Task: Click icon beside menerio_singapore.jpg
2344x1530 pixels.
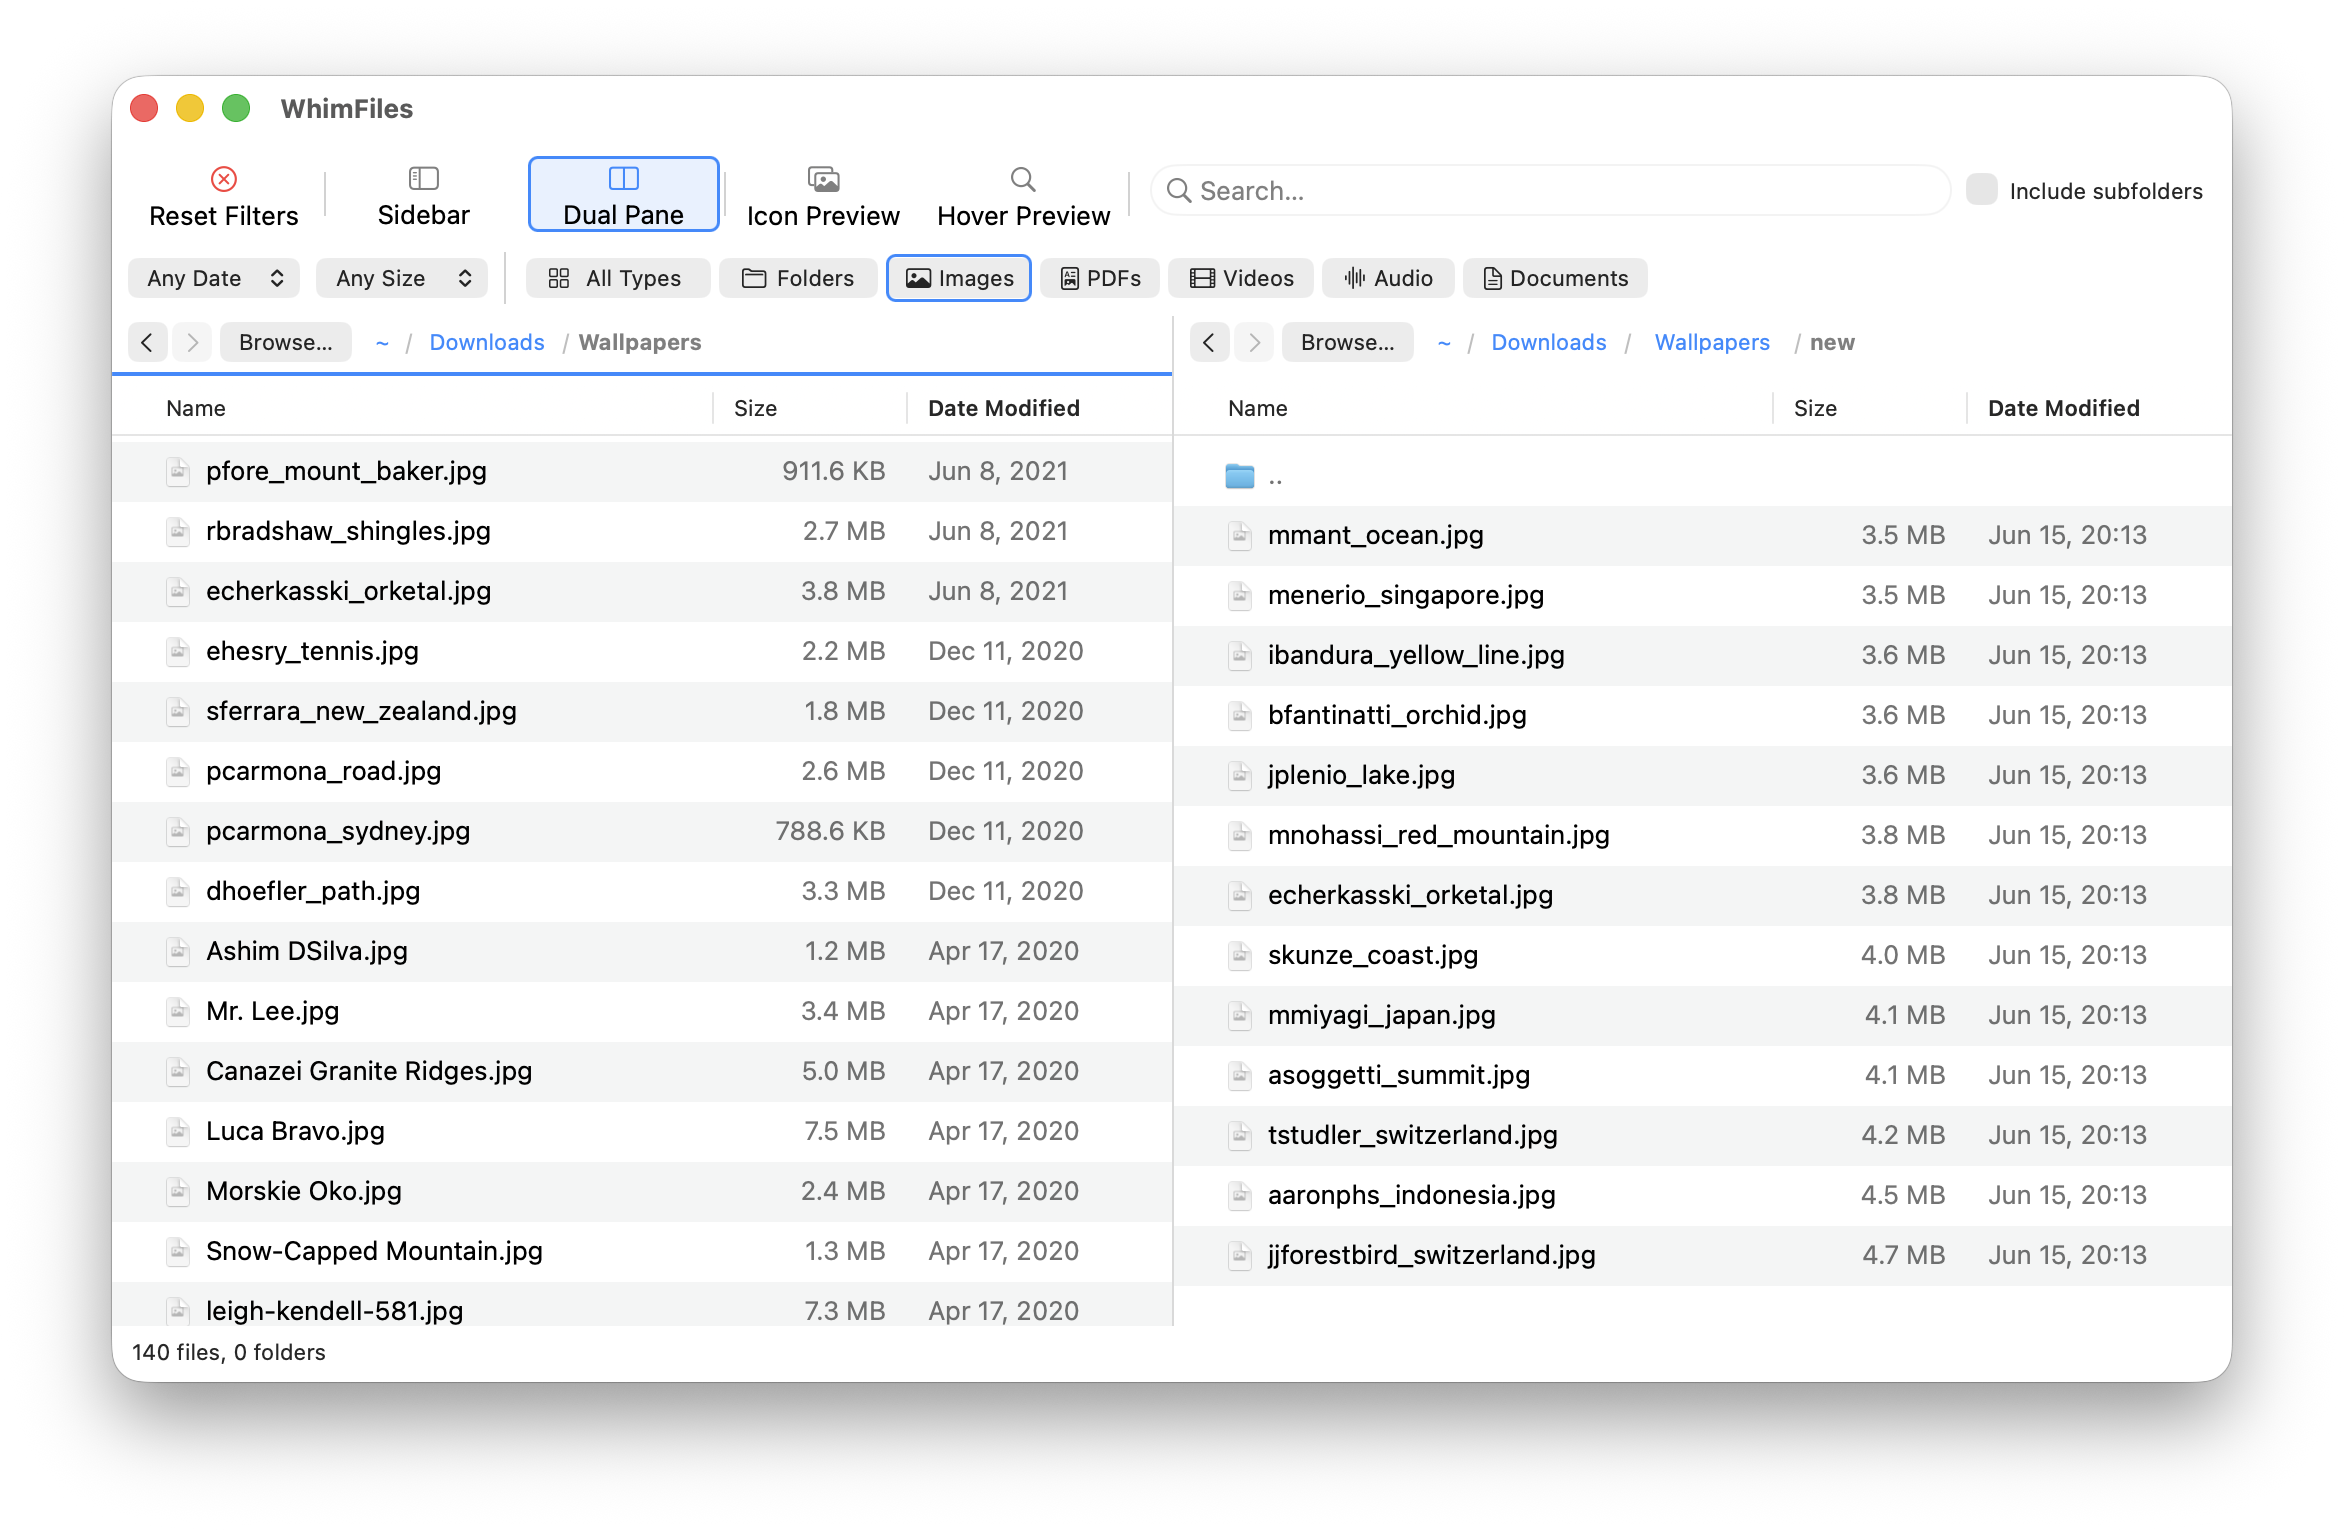Action: [x=1240, y=595]
